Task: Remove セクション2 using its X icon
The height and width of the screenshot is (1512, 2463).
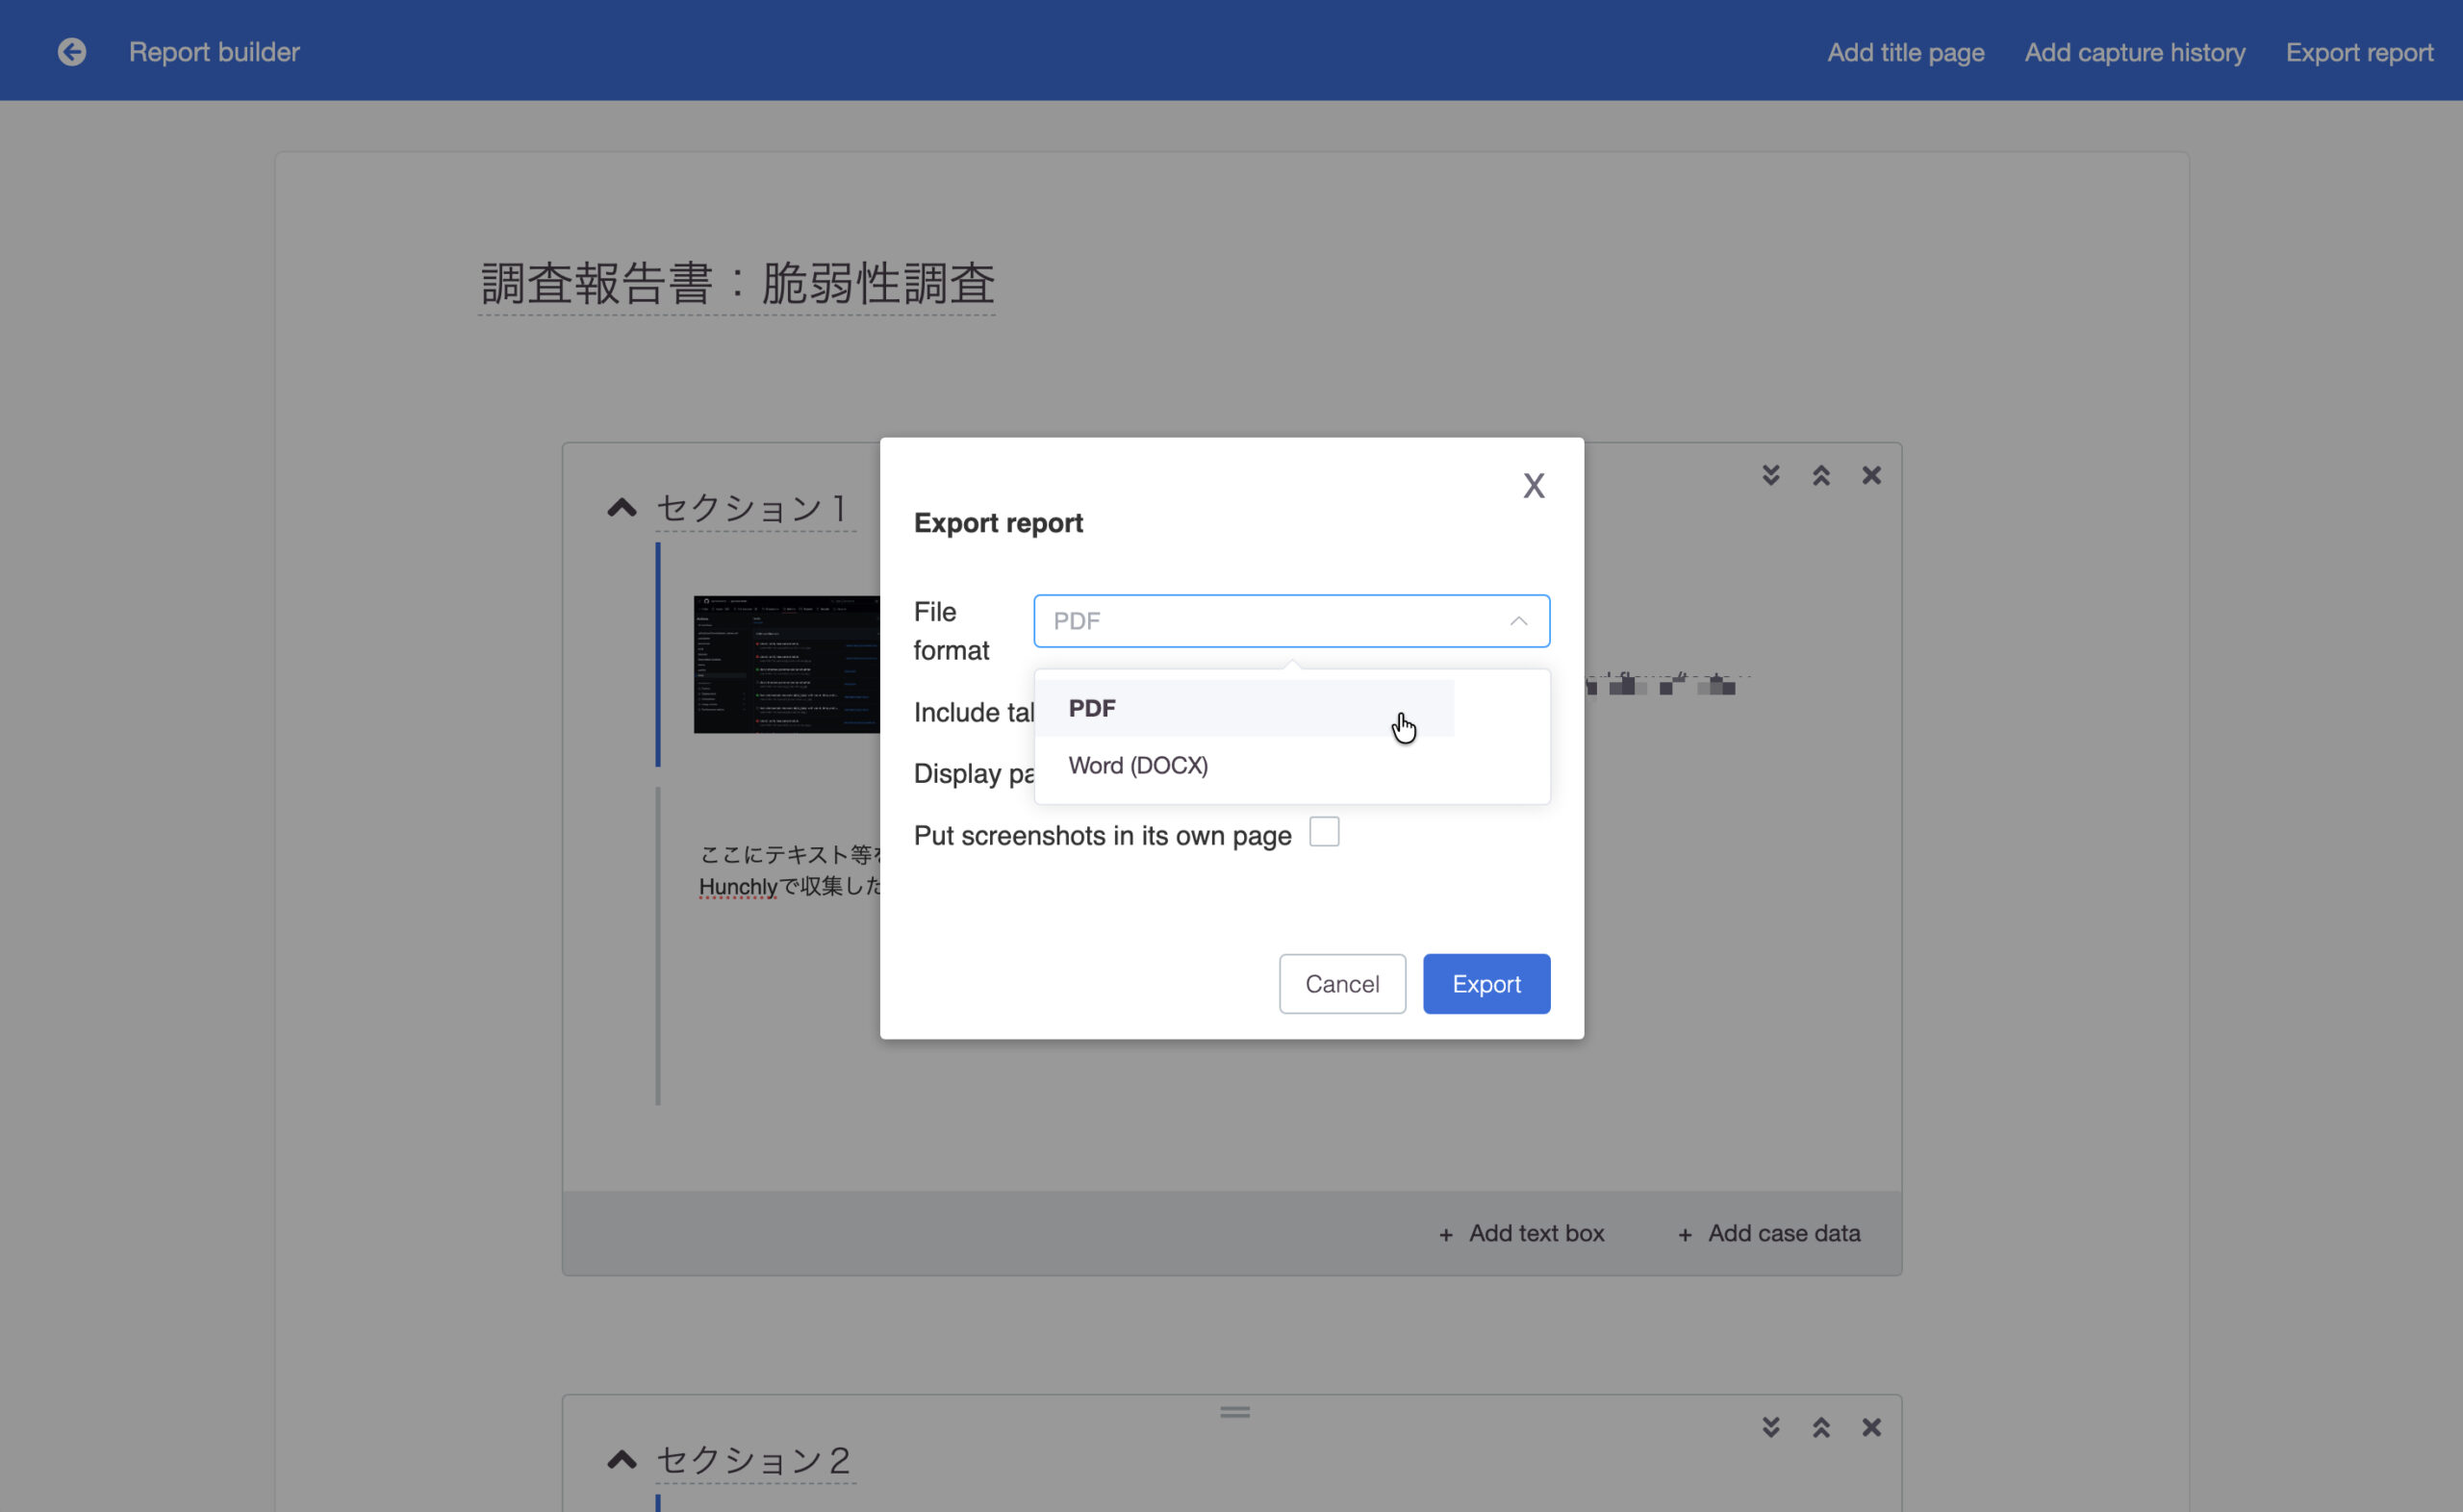Action: (1871, 1427)
